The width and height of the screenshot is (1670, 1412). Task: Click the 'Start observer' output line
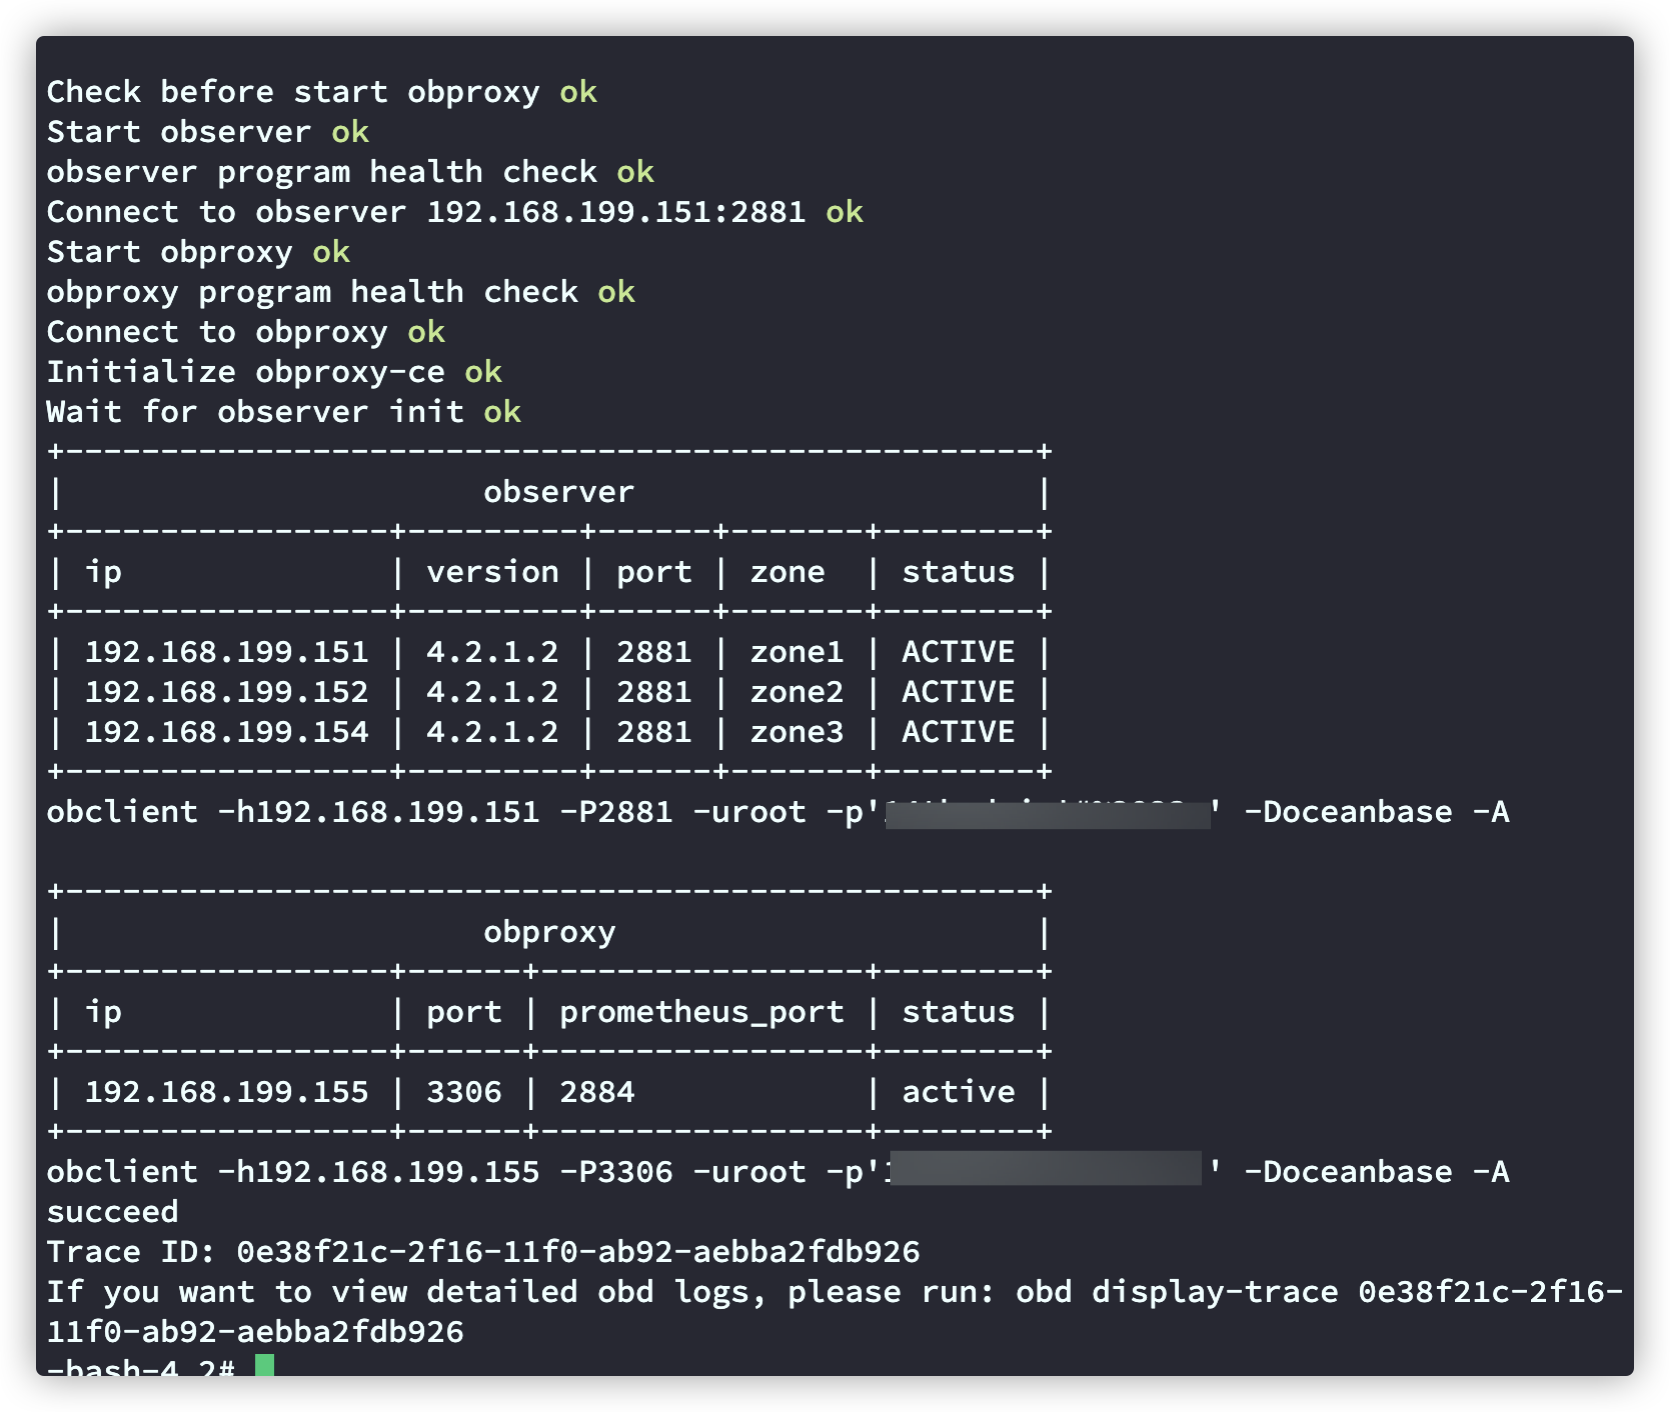point(207,132)
